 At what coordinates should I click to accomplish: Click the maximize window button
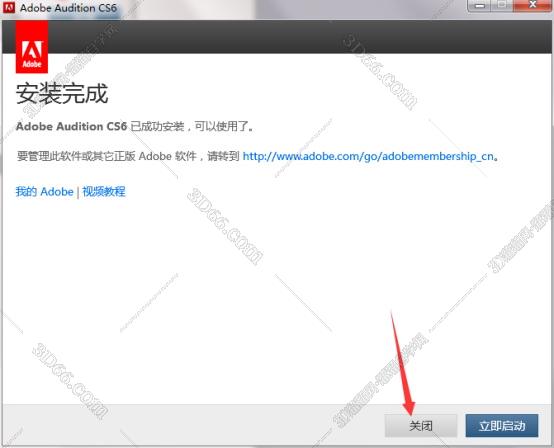502,5
